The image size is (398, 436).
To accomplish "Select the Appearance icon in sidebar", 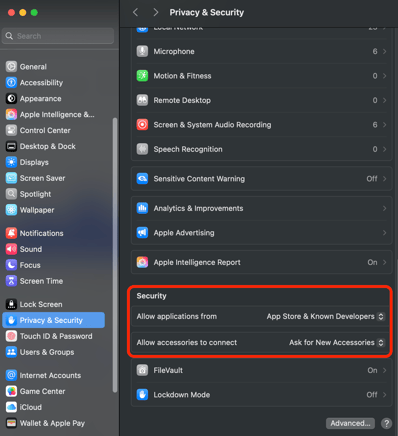I will [11, 99].
